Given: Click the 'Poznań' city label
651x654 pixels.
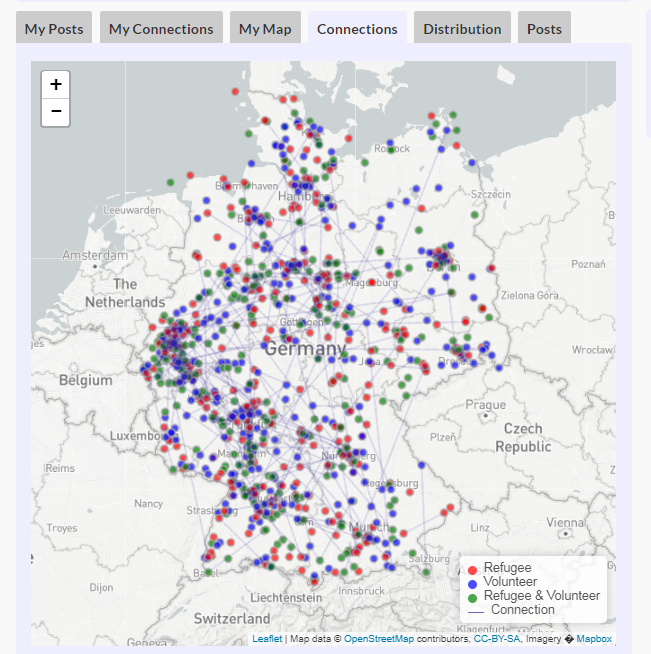Looking at the screenshot, I should tap(588, 264).
